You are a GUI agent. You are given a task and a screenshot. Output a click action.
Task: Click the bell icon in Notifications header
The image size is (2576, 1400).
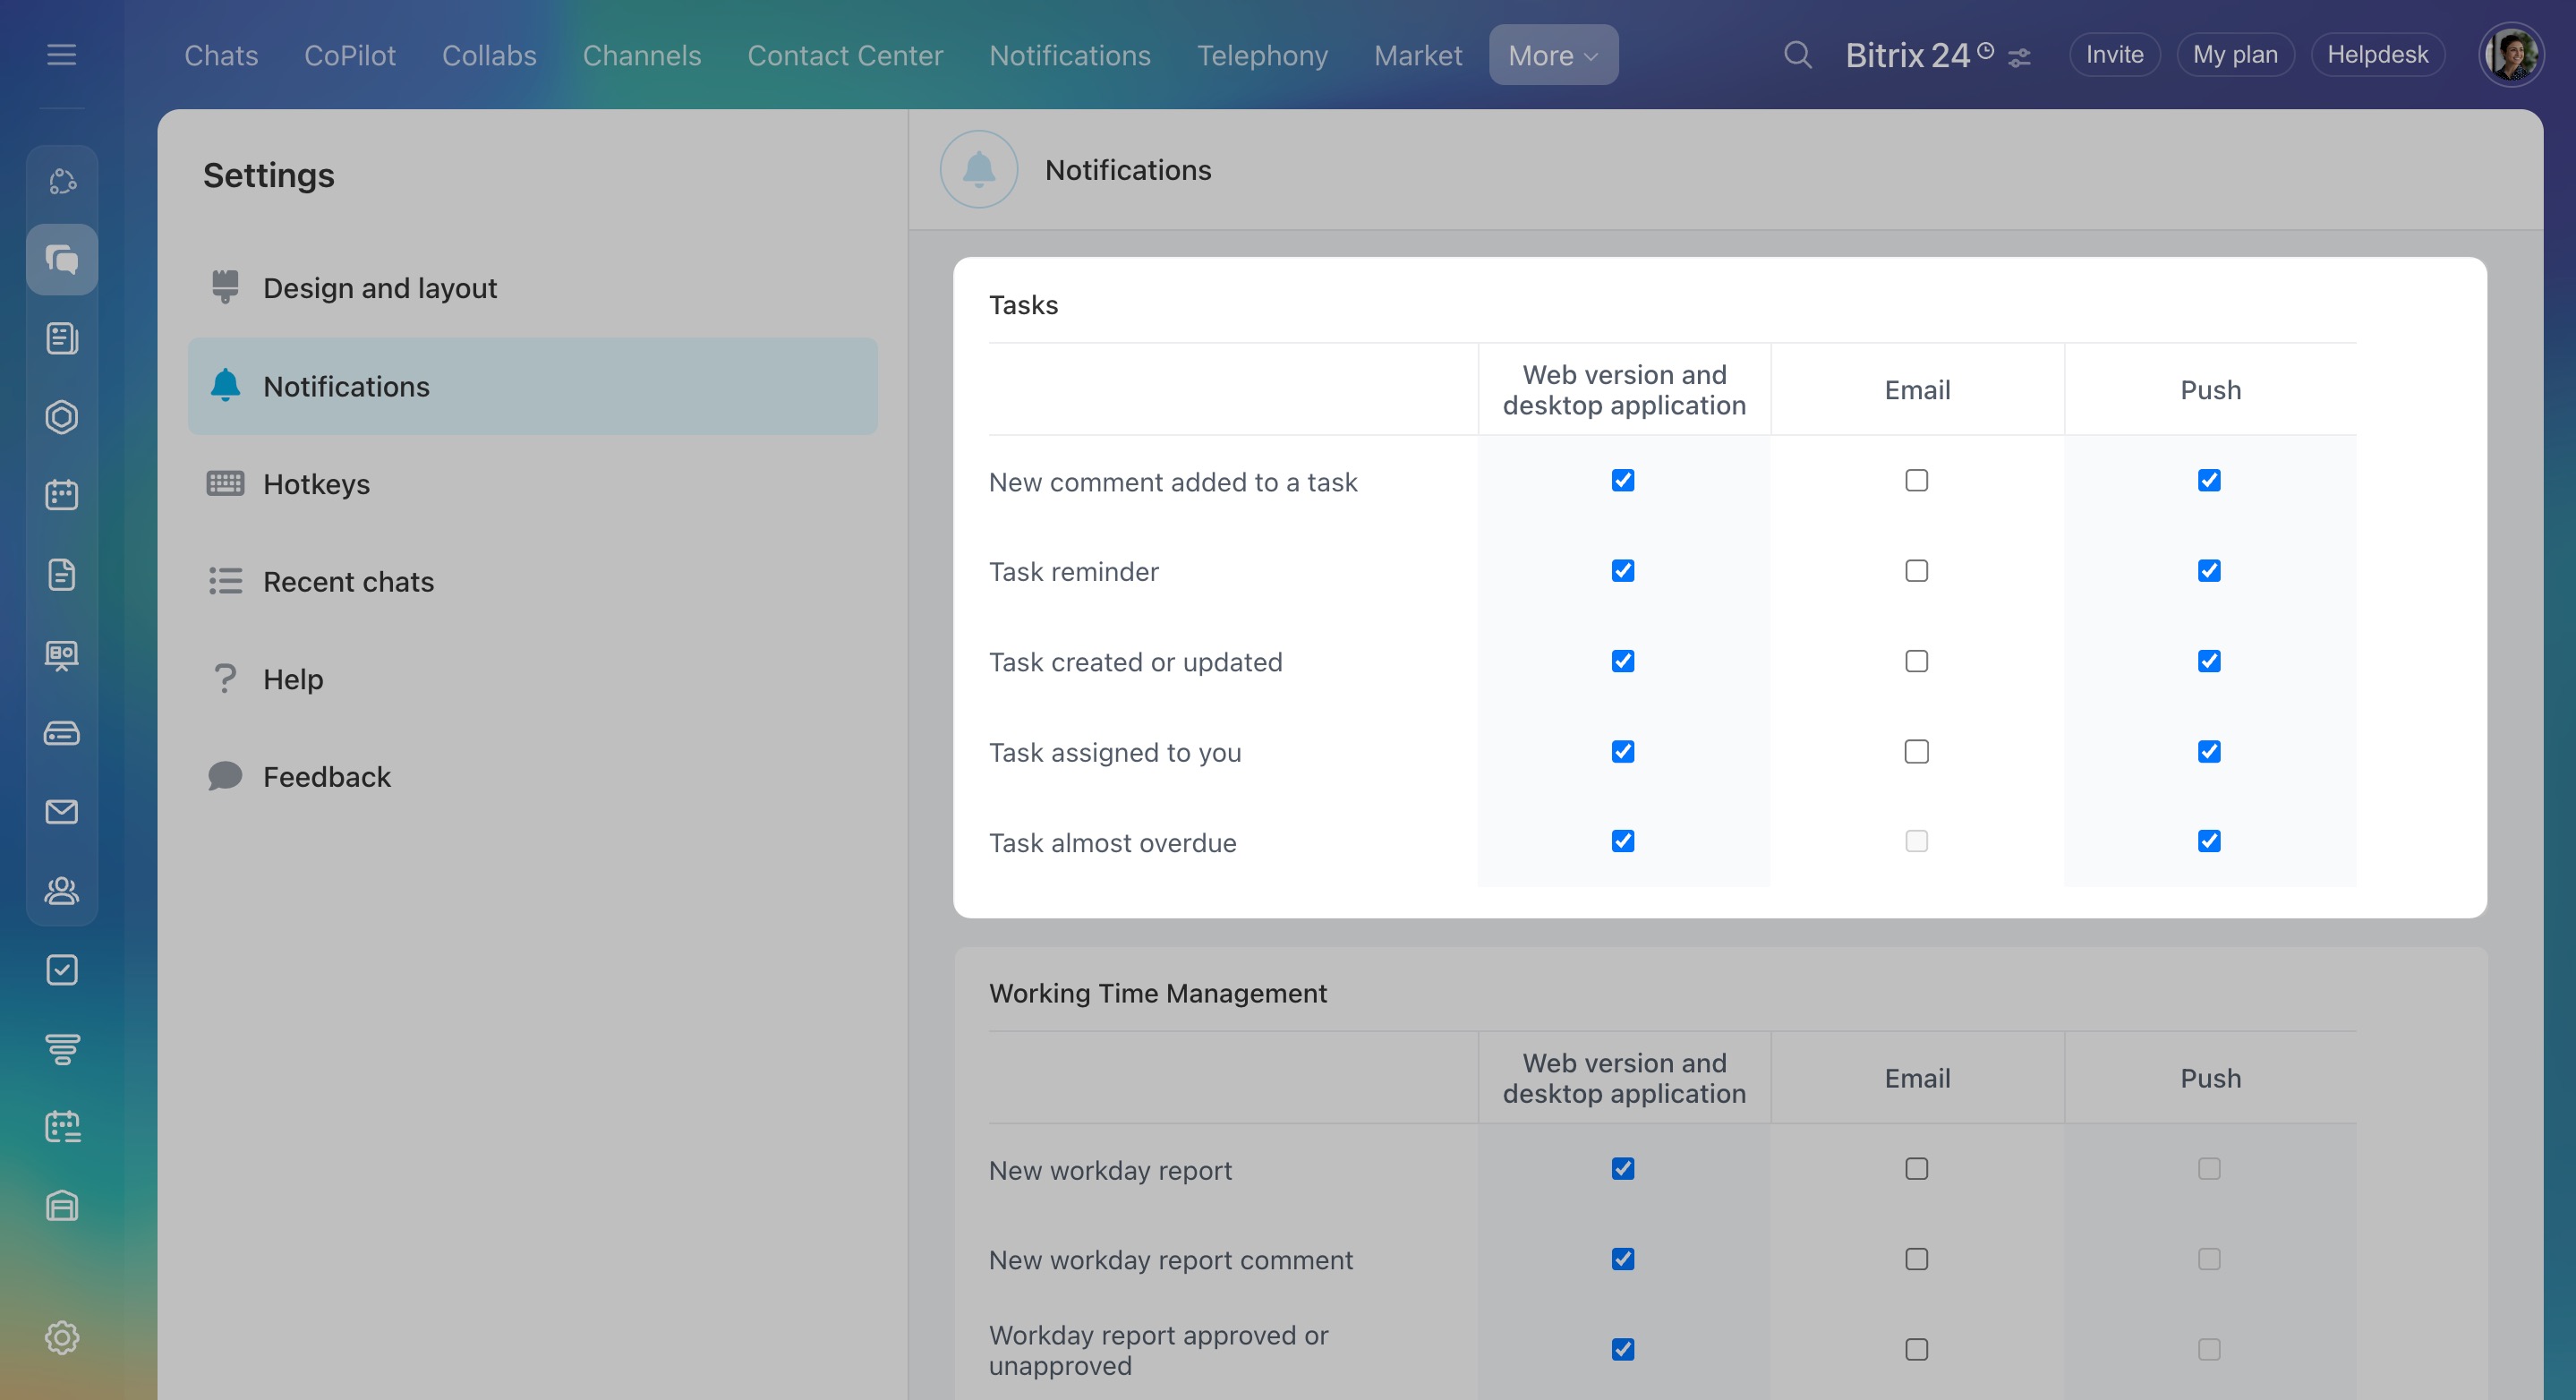979,170
